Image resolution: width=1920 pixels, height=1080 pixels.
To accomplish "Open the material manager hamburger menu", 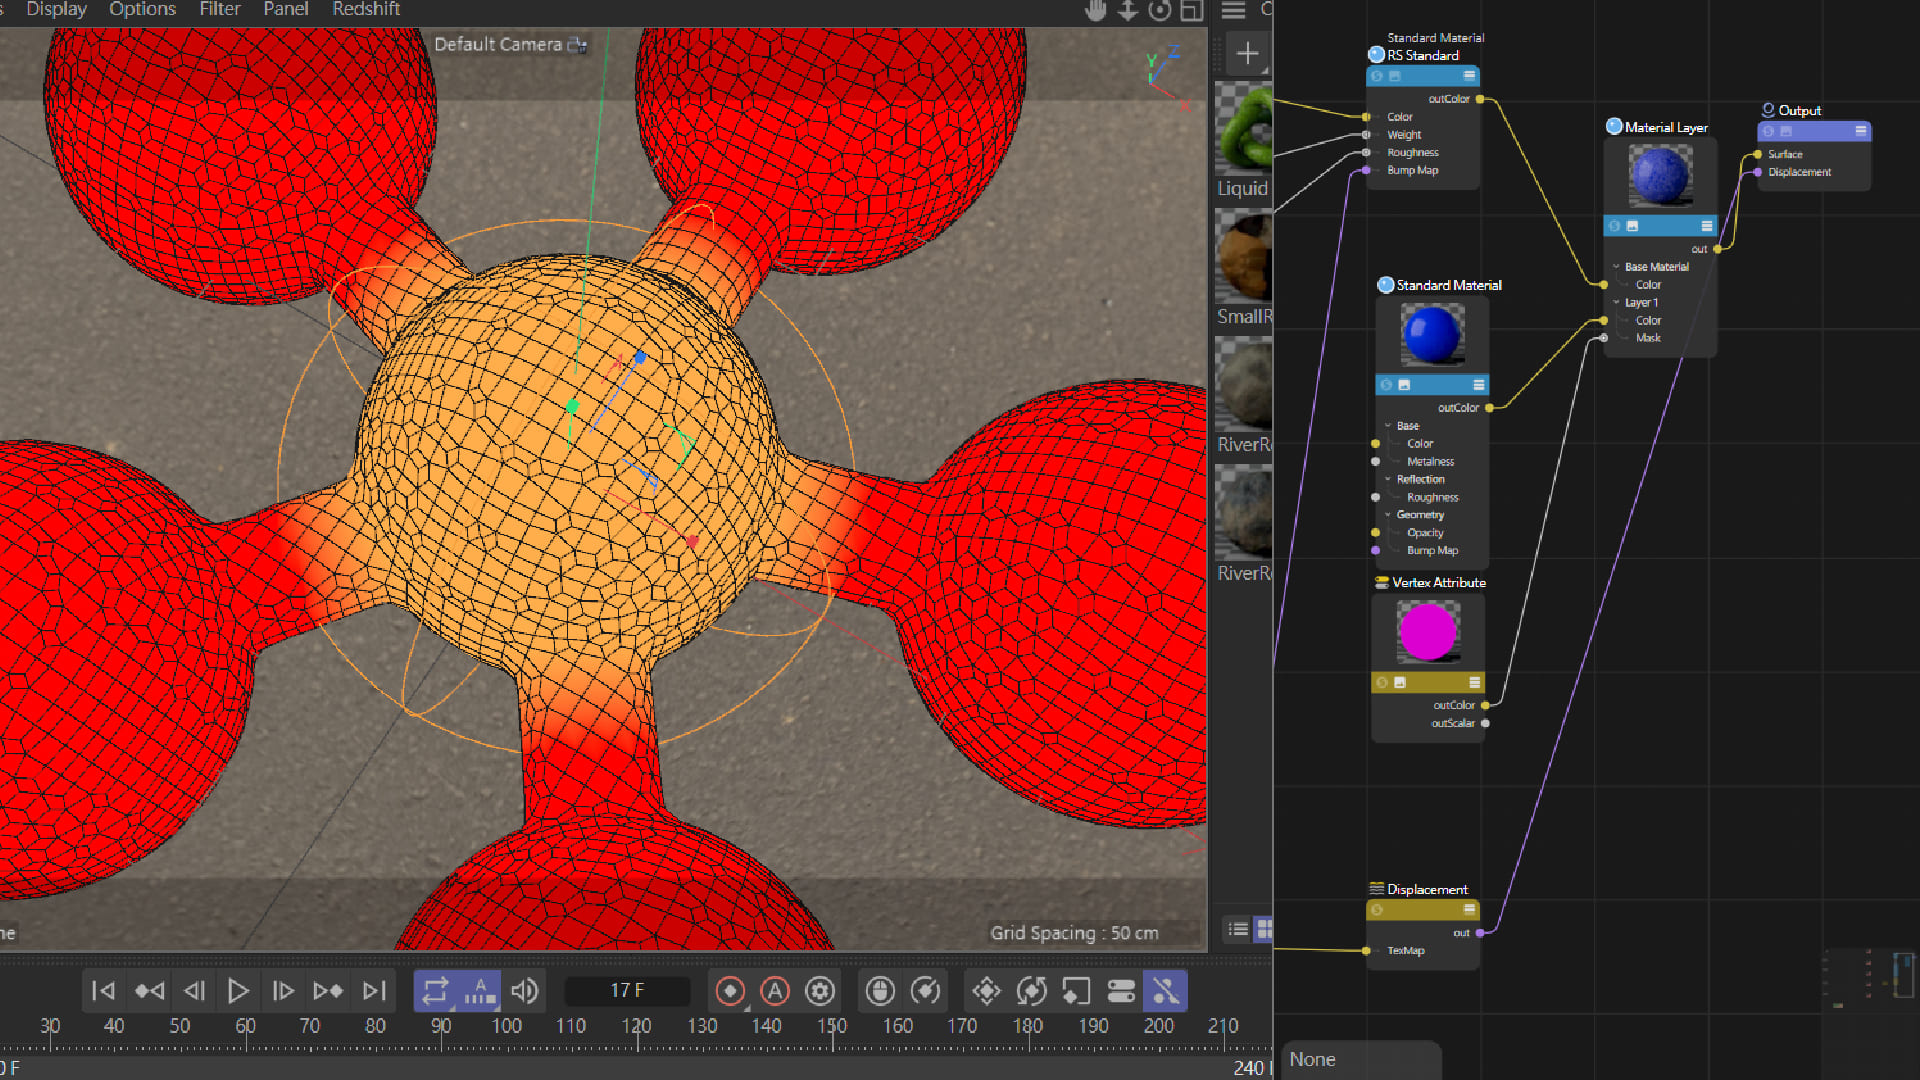I will pyautogui.click(x=1234, y=10).
